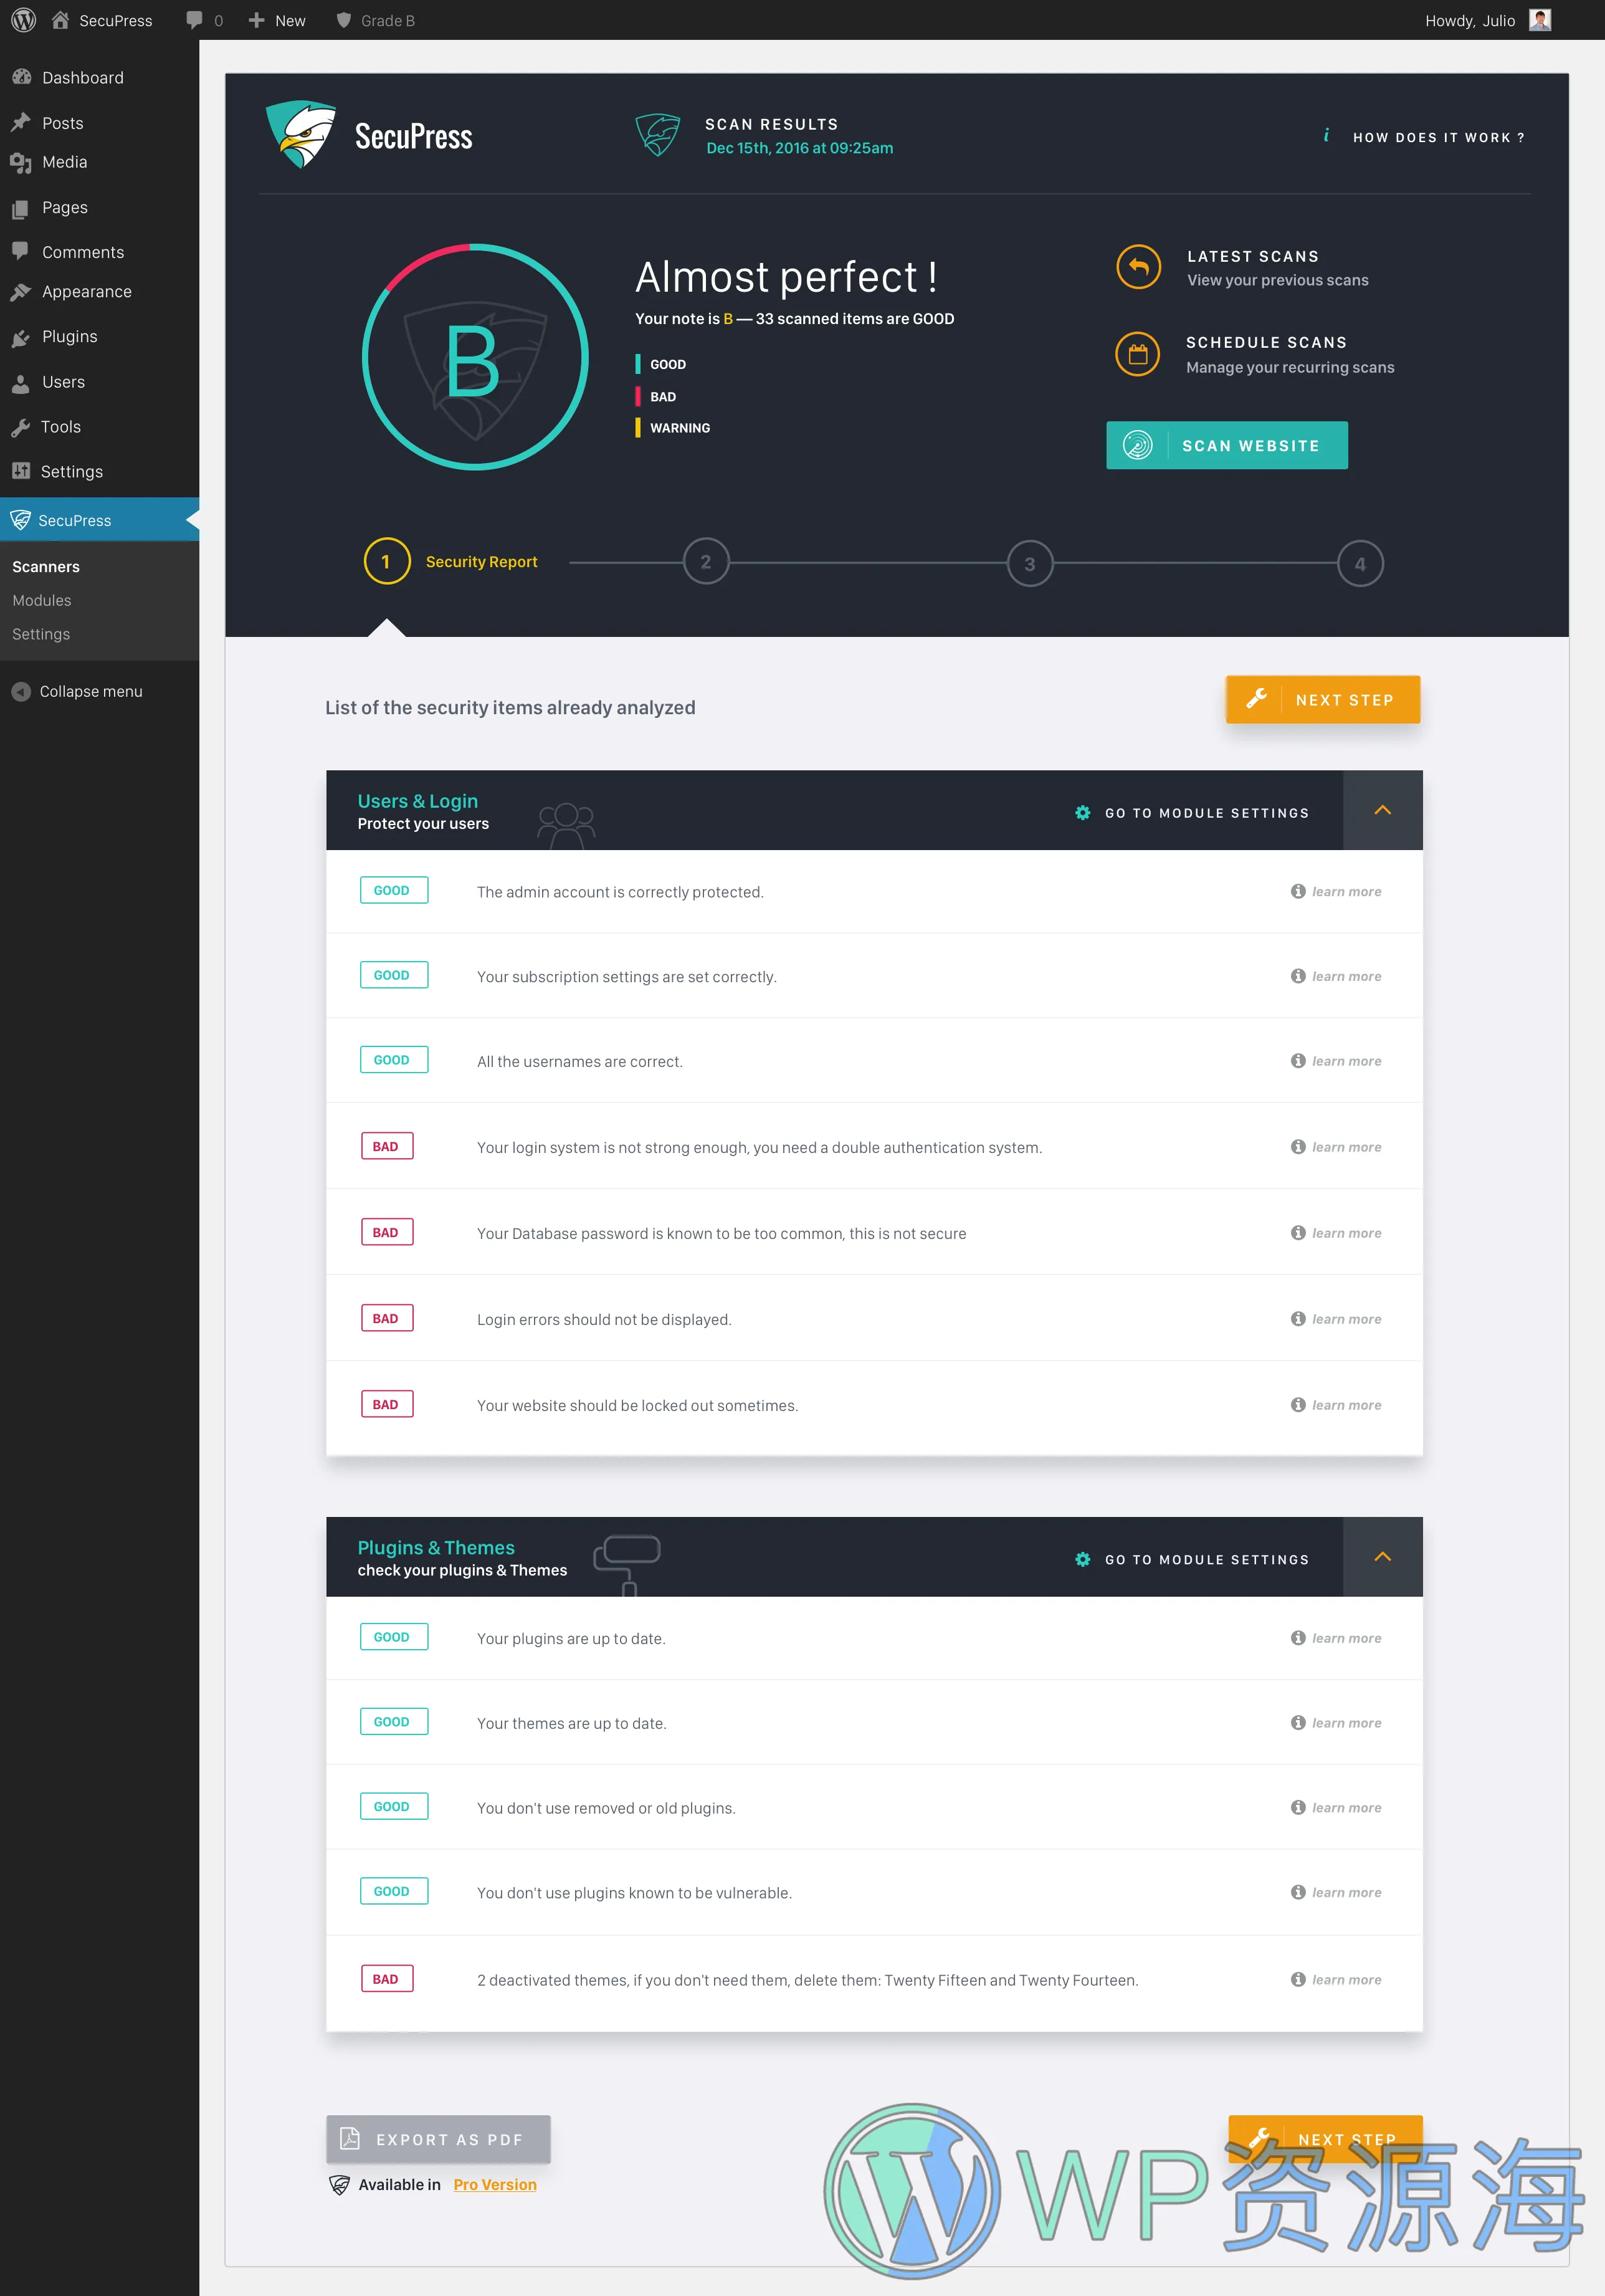The width and height of the screenshot is (1605, 2296).
Task: Click the info icon on the Database password row
Action: point(1298,1233)
